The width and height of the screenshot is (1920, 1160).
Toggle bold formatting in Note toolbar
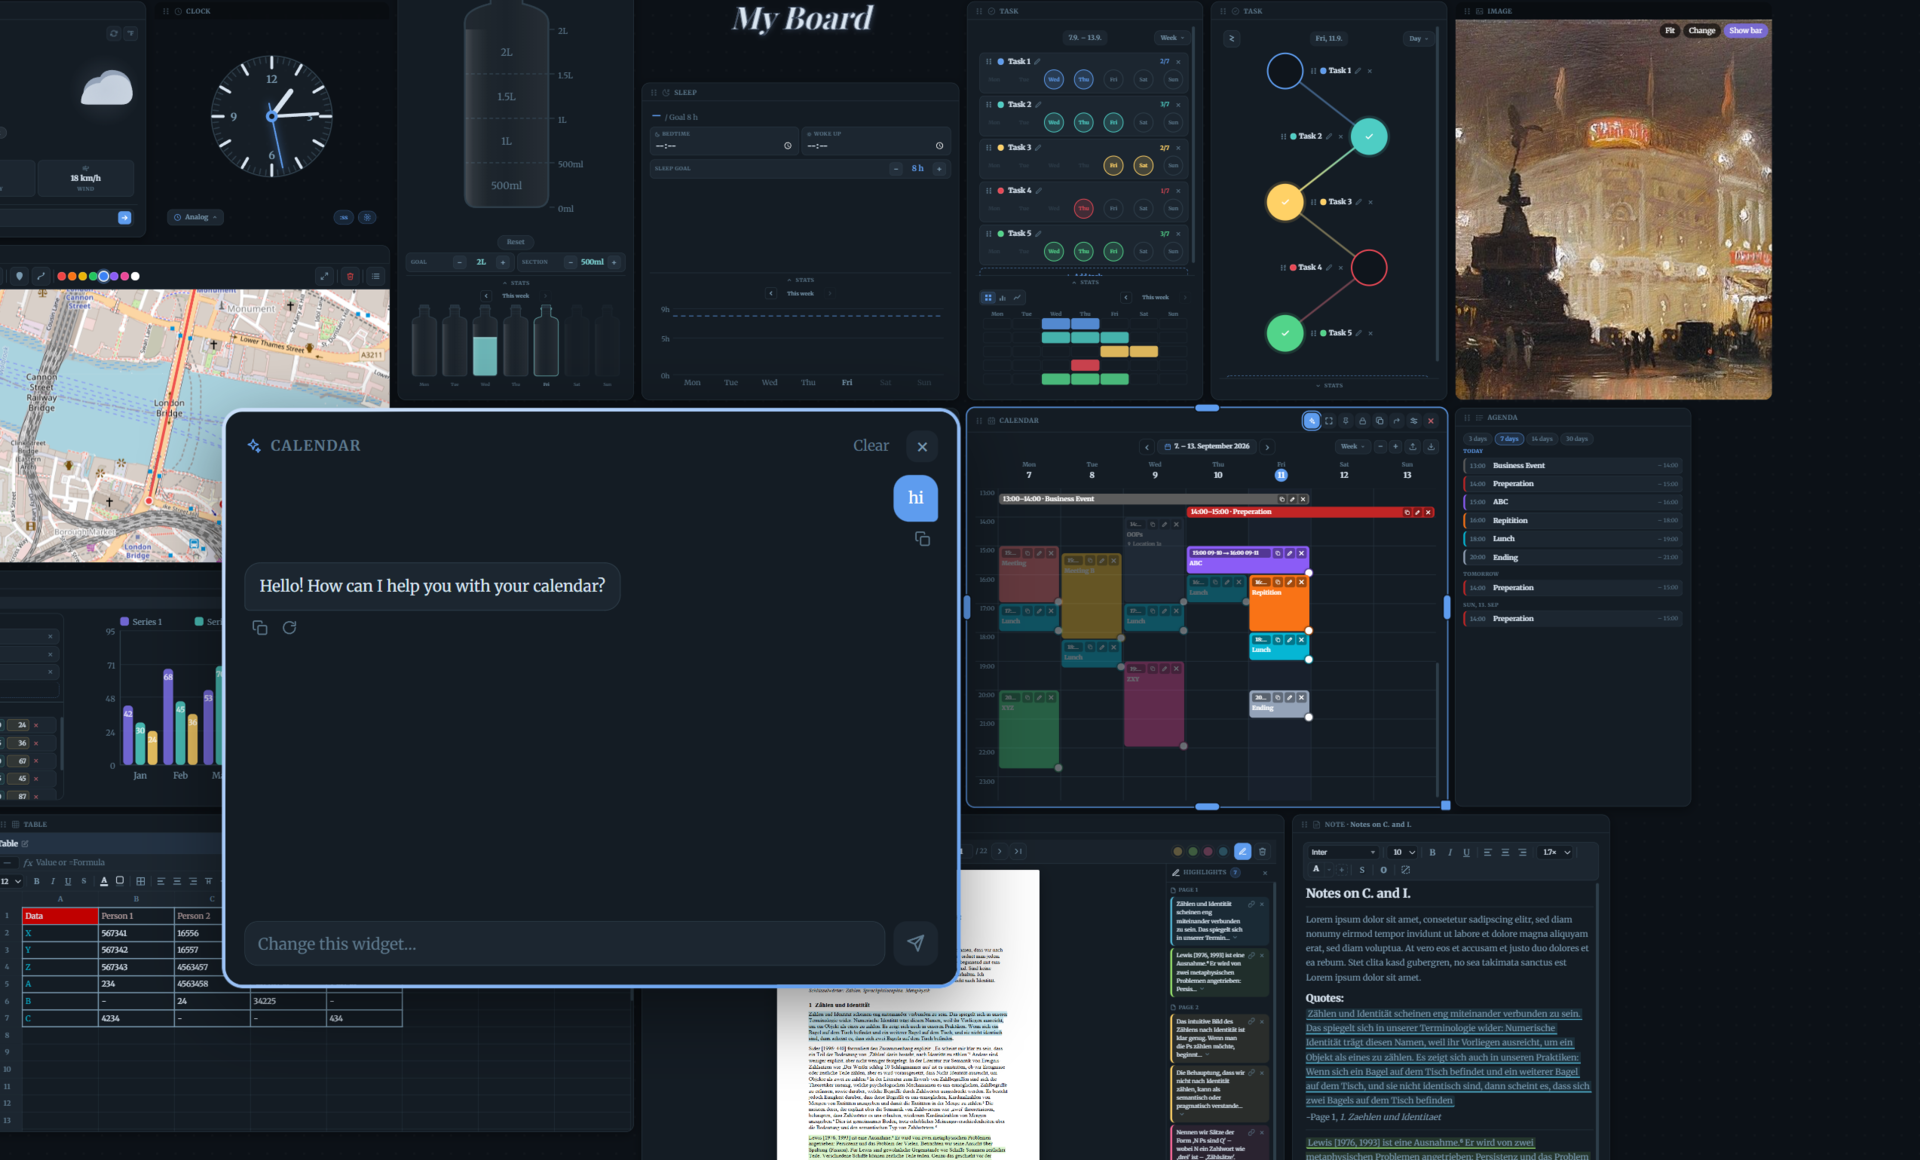point(1432,852)
